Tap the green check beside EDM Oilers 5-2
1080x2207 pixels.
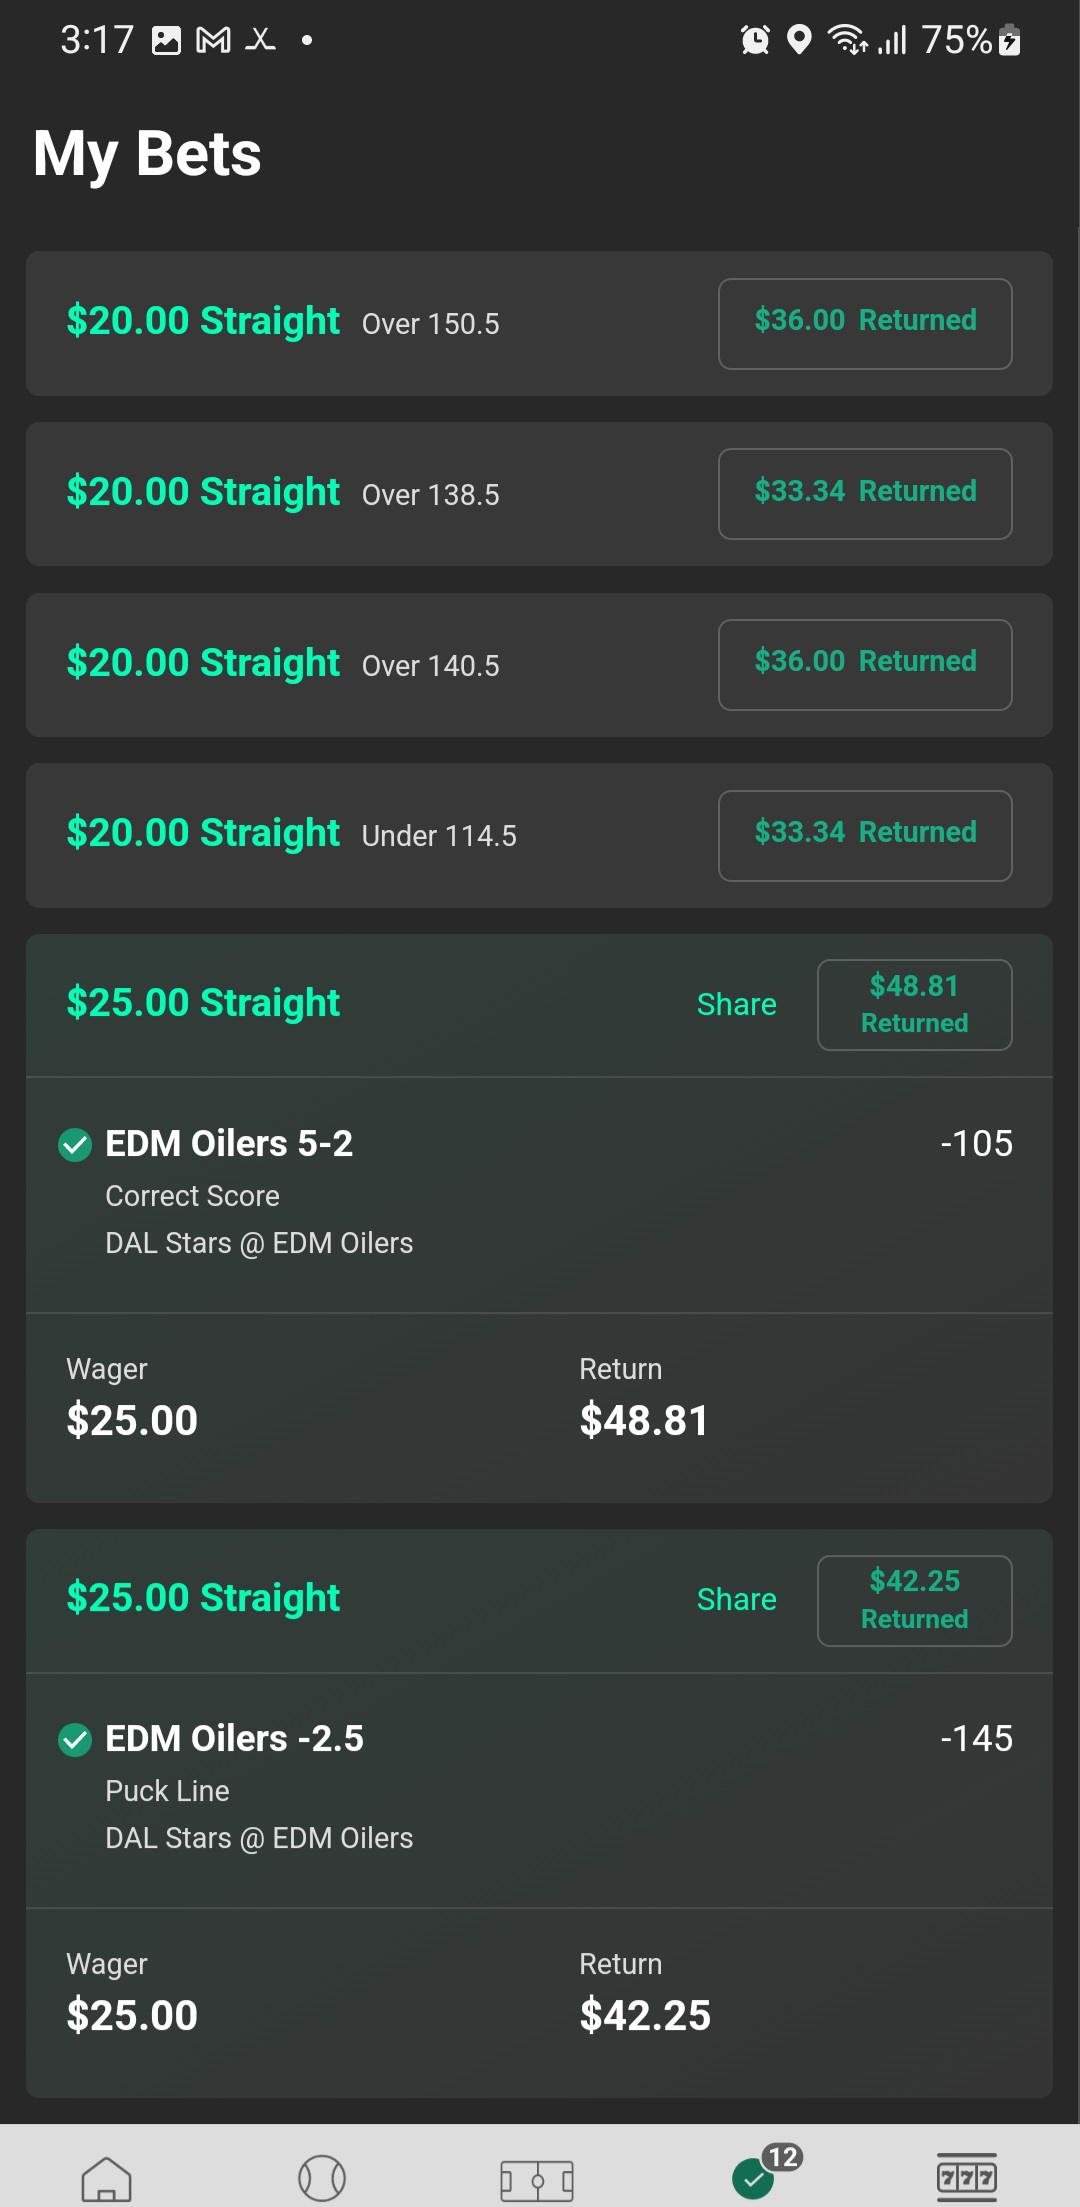click(75, 1144)
